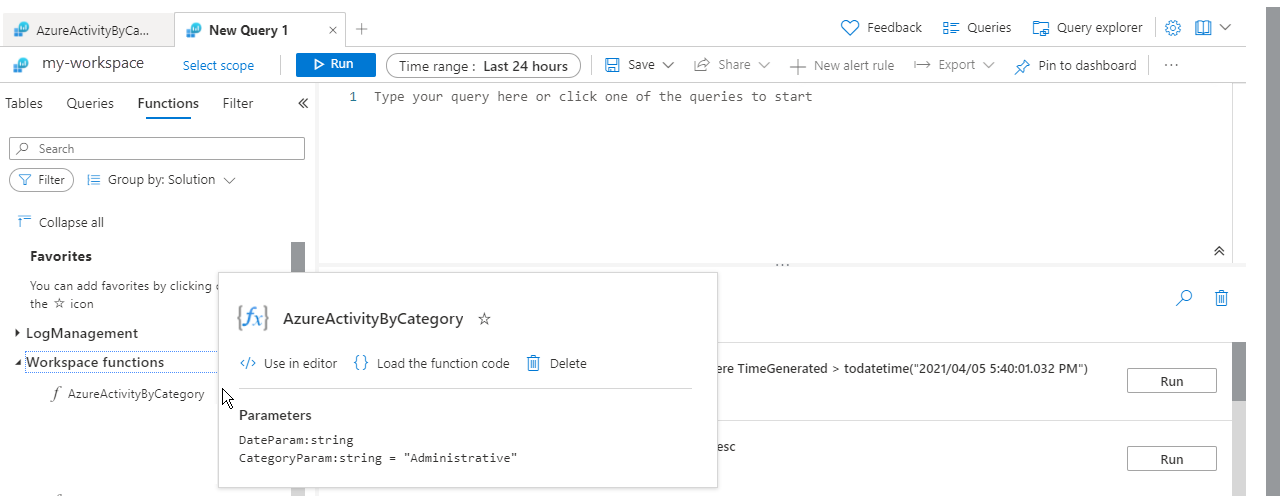Click the Favorites heading
1280x496 pixels.
pyautogui.click(x=61, y=256)
